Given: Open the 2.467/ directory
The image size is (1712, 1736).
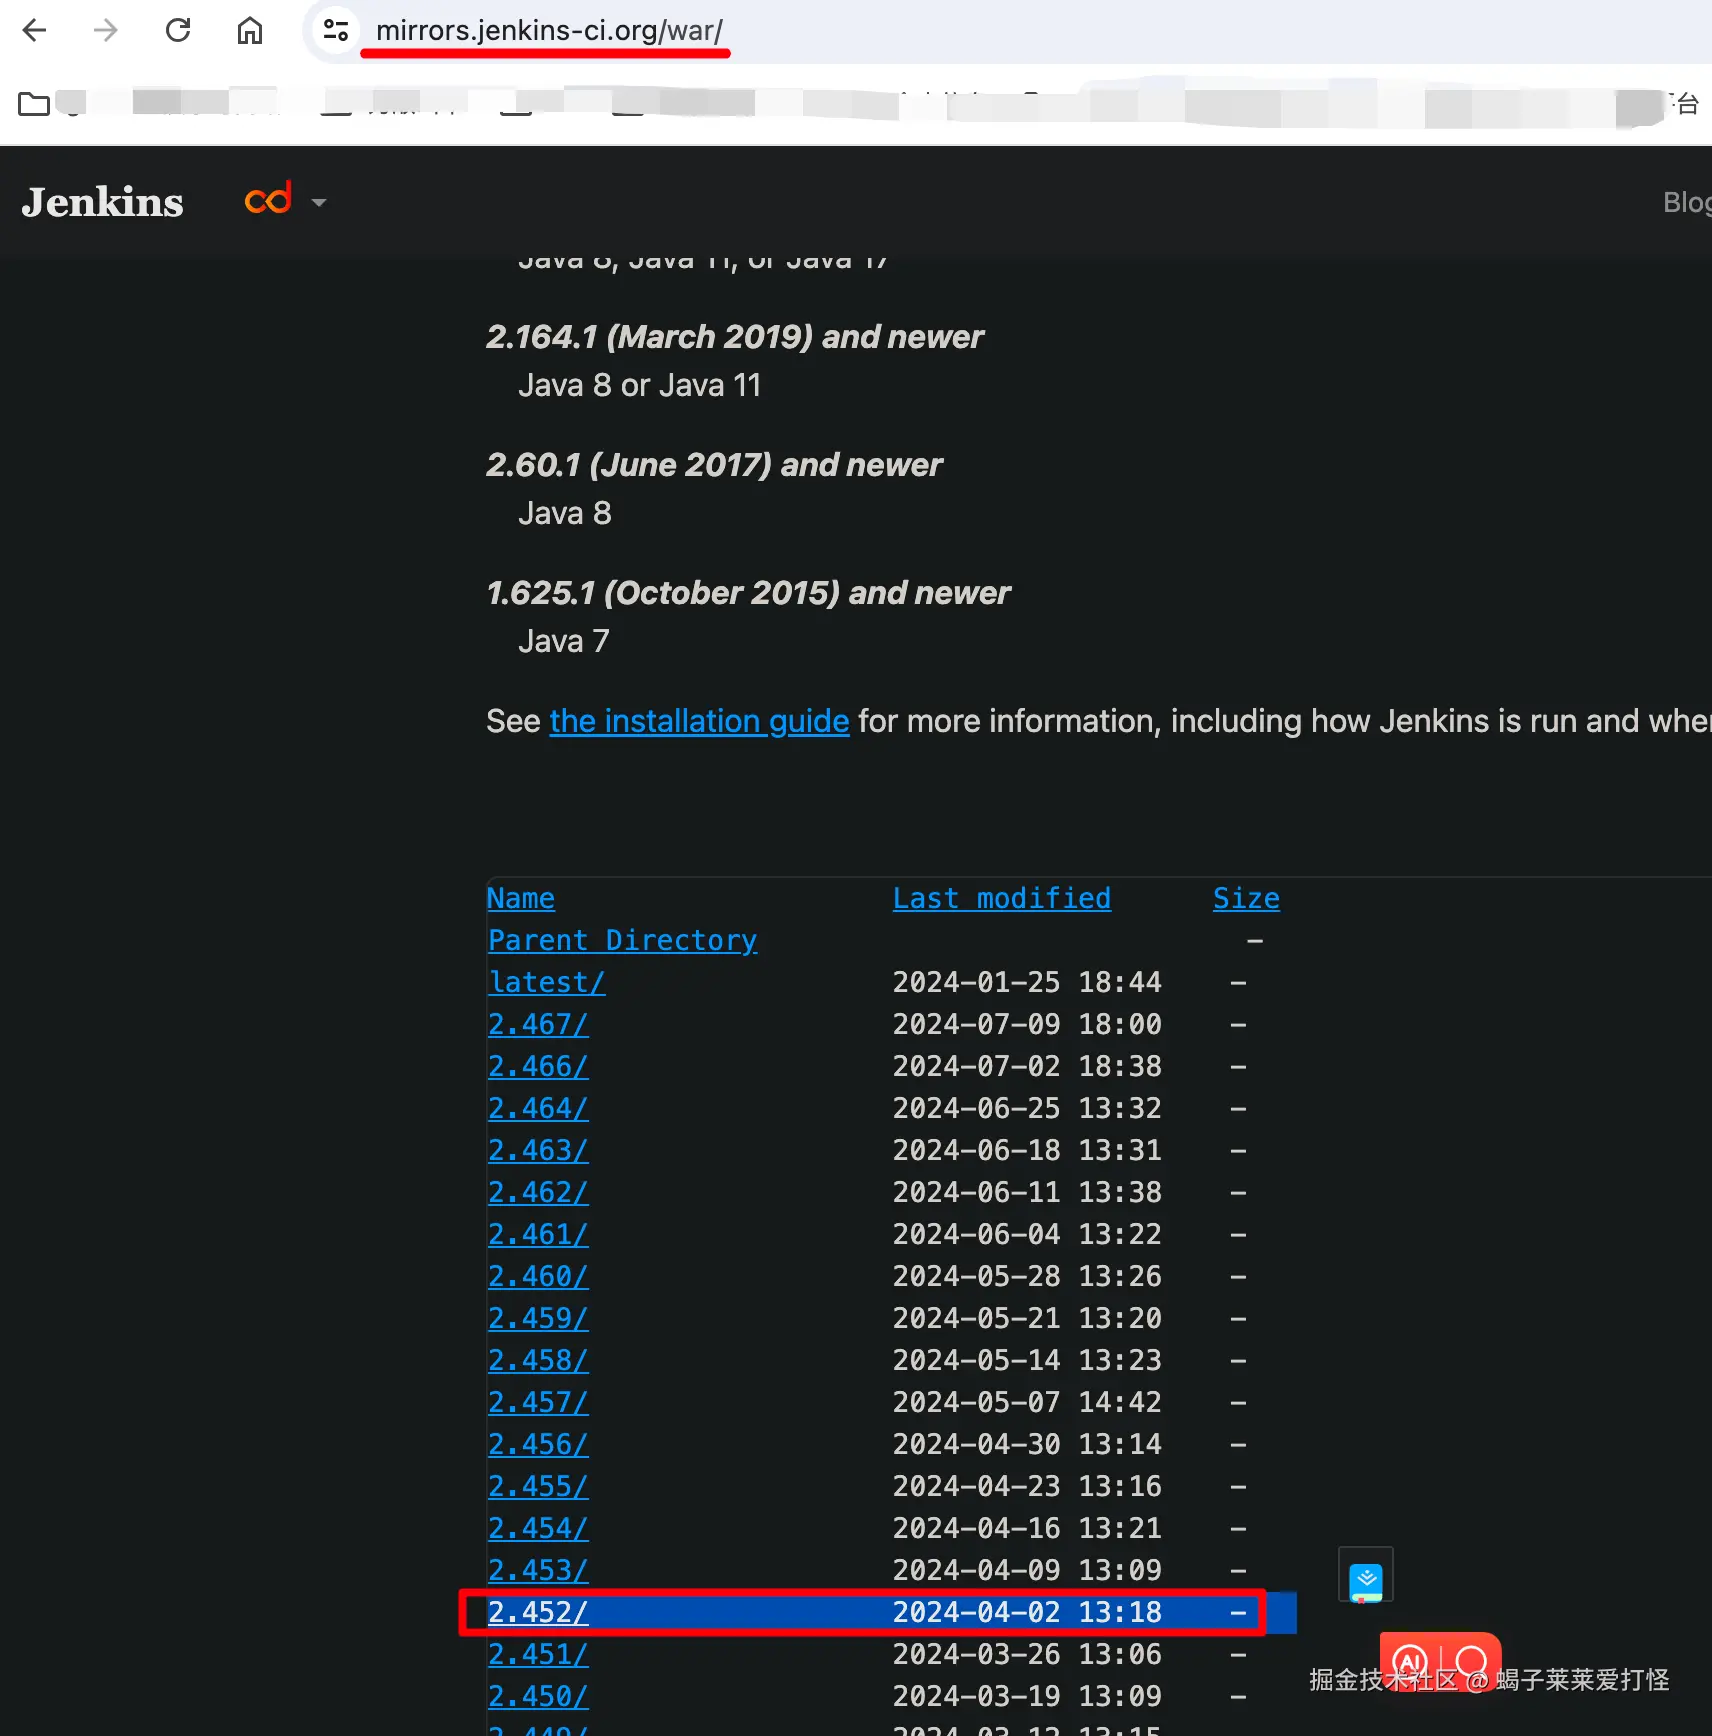Looking at the screenshot, I should tap(538, 1024).
